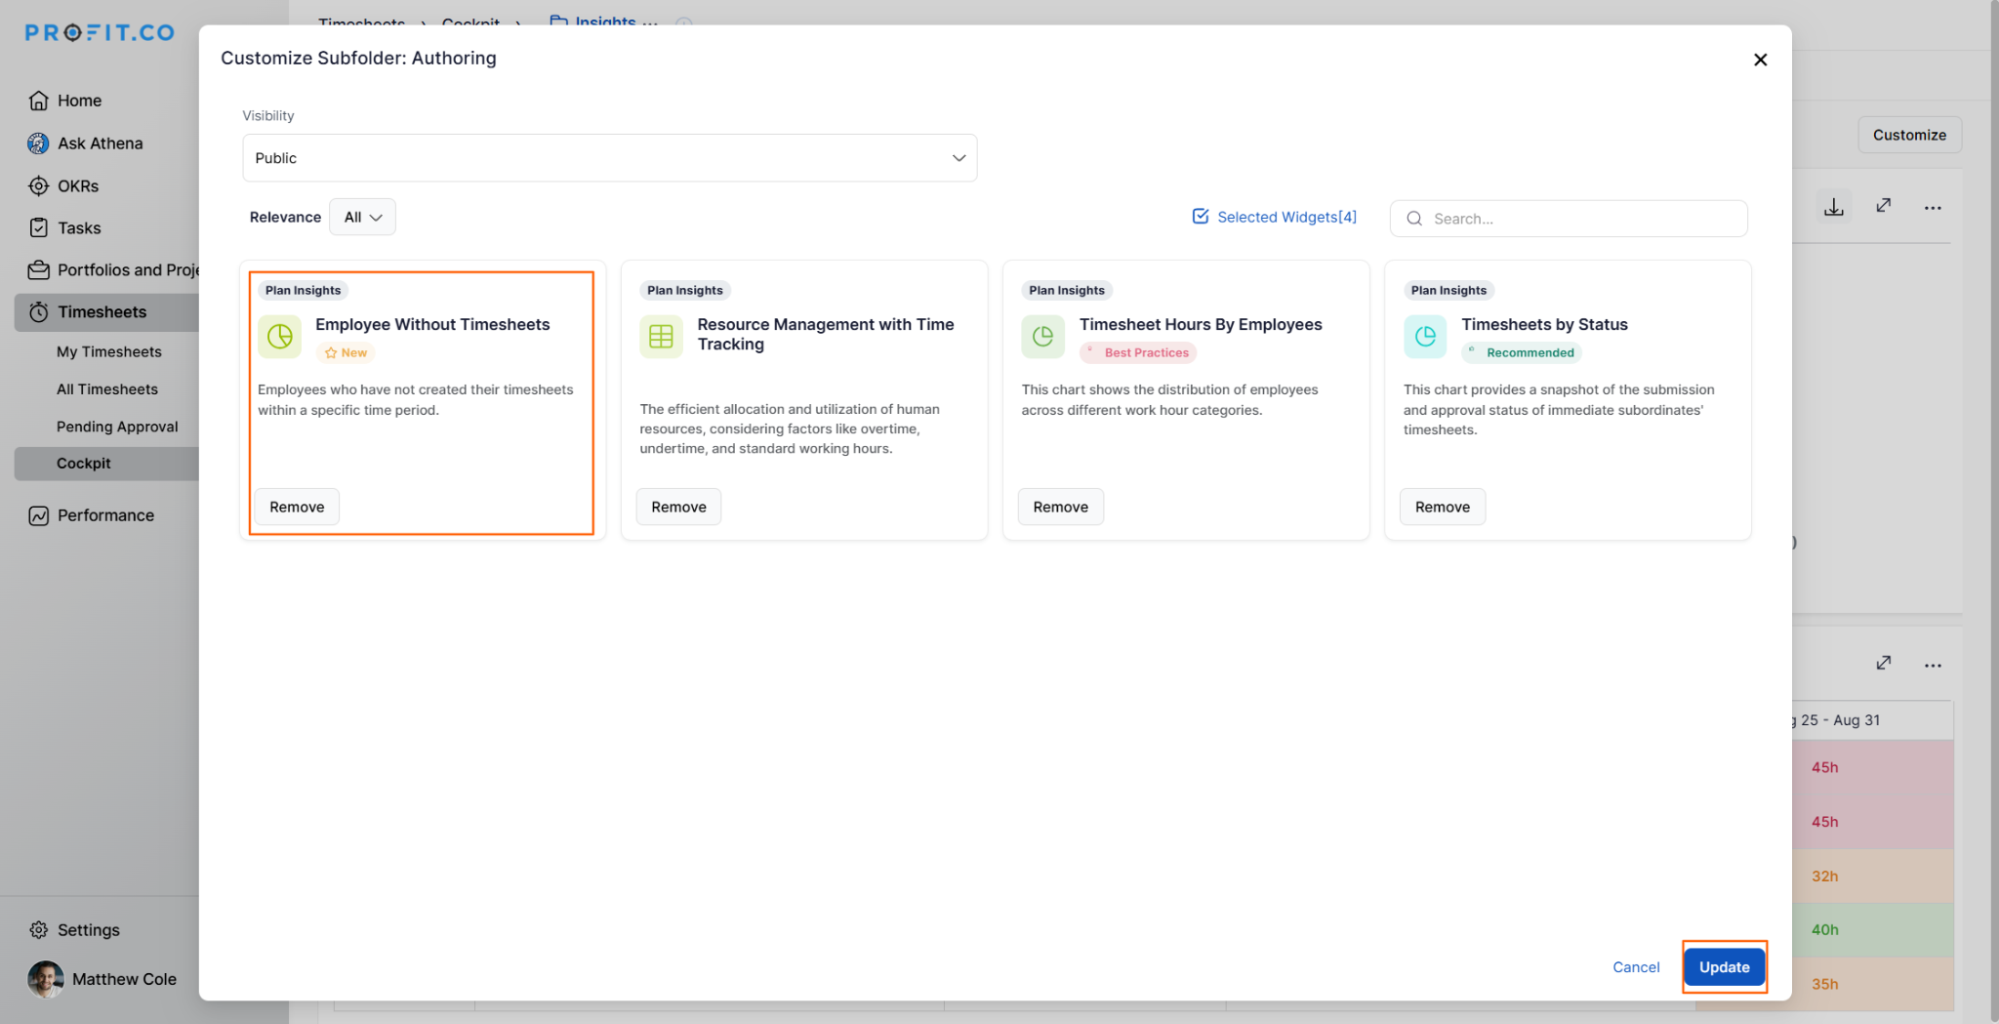Remove the Timesheets by Status widget
This screenshot has height=1024, width=1999.
(1443, 507)
